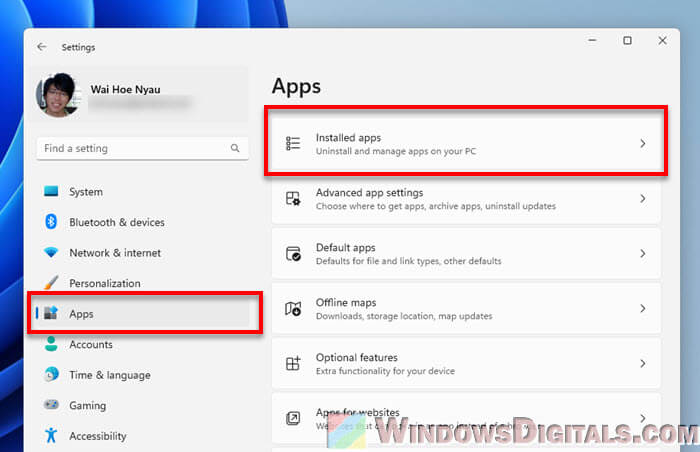
Task: Go to Time & language
Action: coord(142,375)
